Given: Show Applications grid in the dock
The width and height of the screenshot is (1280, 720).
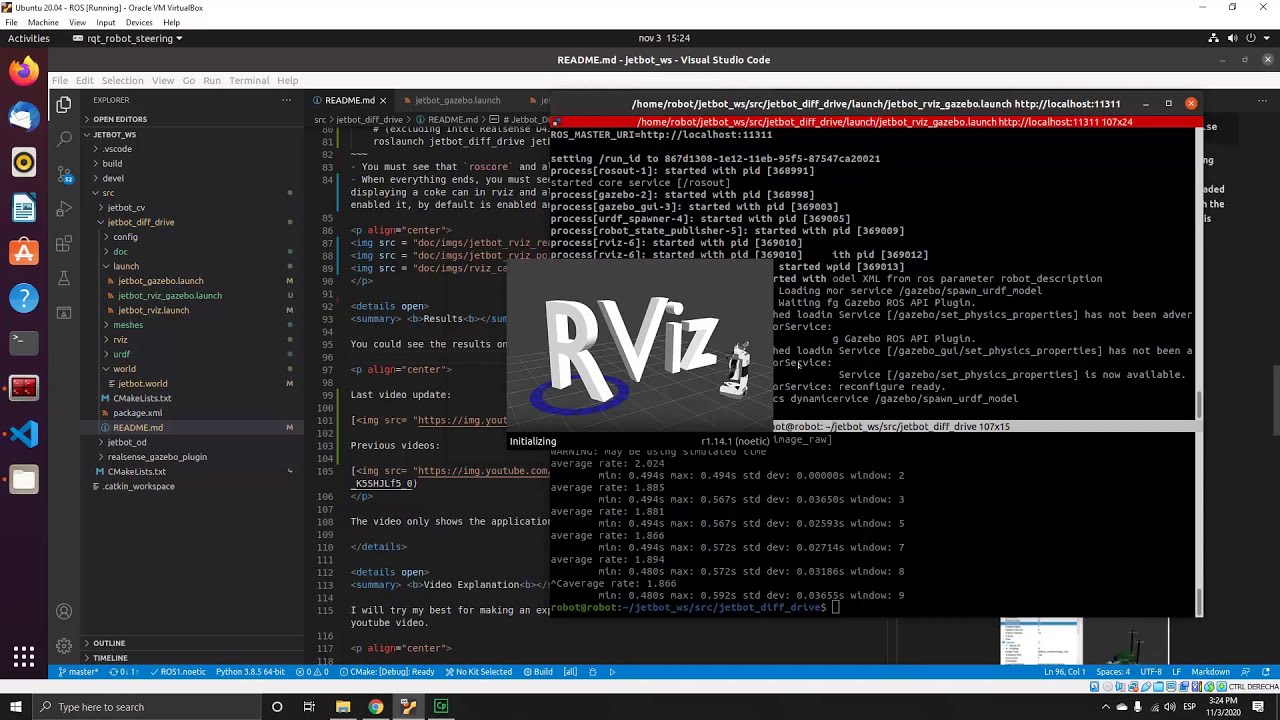Looking at the screenshot, I should pyautogui.click(x=24, y=657).
